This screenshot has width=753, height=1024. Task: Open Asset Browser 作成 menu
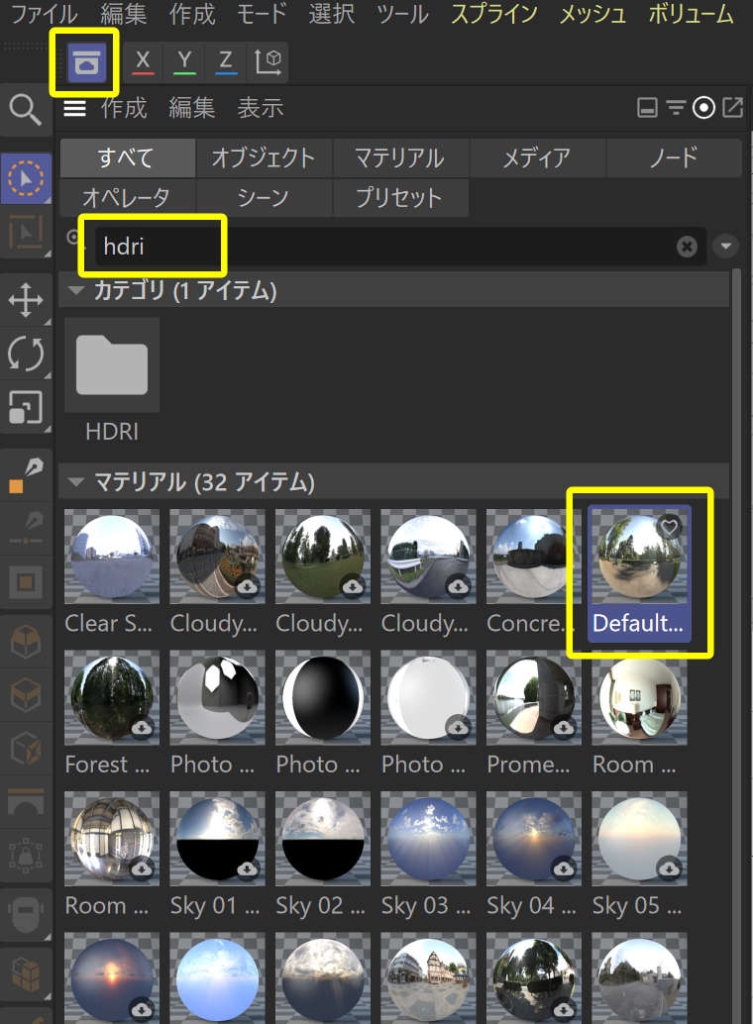click(124, 108)
